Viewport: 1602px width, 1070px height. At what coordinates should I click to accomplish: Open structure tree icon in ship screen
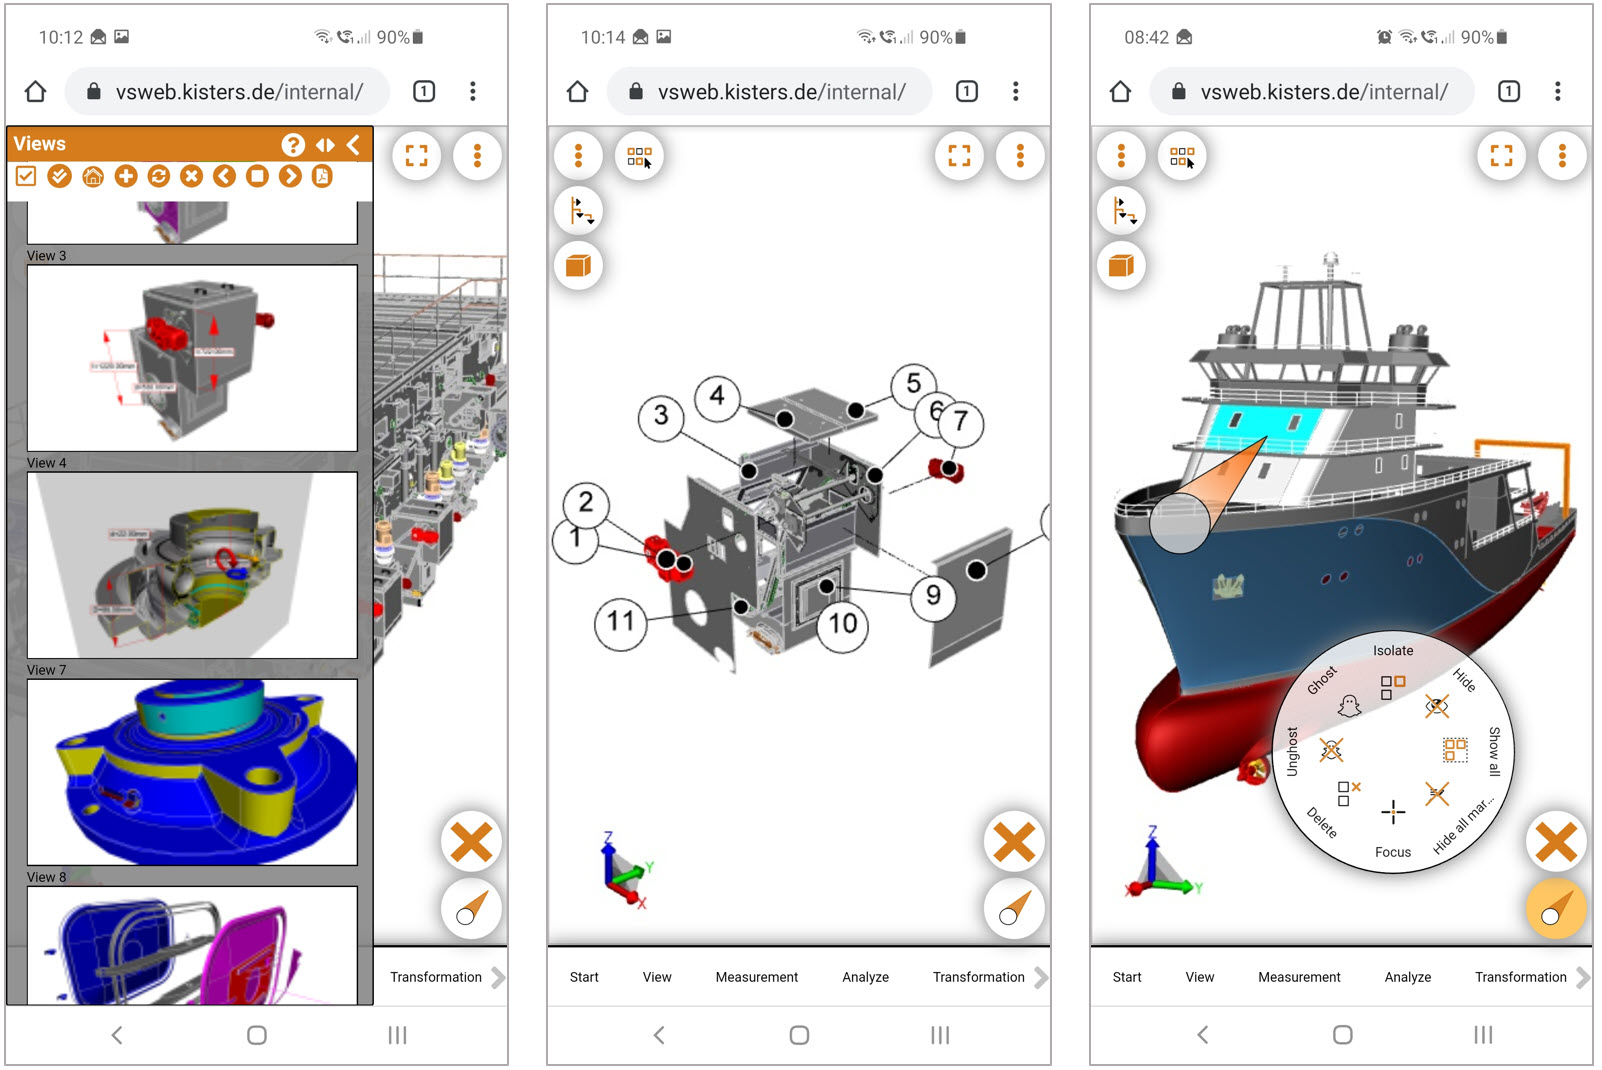click(x=1121, y=211)
